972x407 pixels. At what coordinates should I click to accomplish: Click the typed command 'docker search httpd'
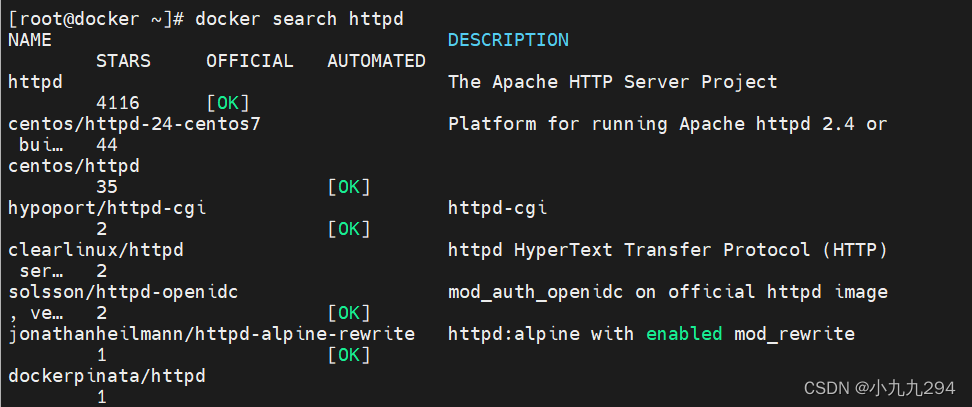(x=299, y=19)
